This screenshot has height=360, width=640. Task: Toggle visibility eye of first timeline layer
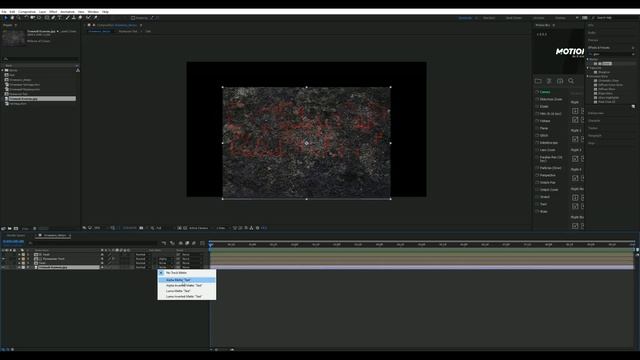click(x=3, y=254)
